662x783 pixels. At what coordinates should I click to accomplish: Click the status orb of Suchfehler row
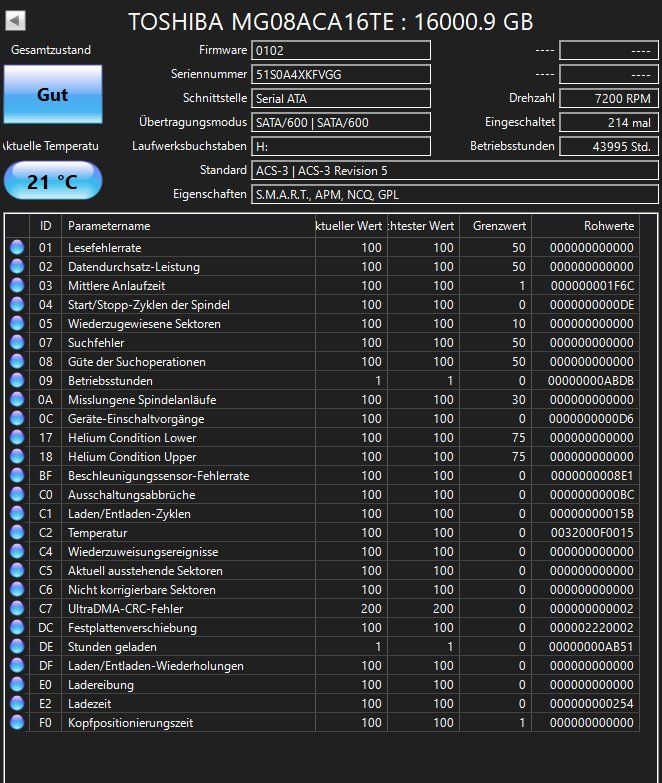click(x=17, y=342)
